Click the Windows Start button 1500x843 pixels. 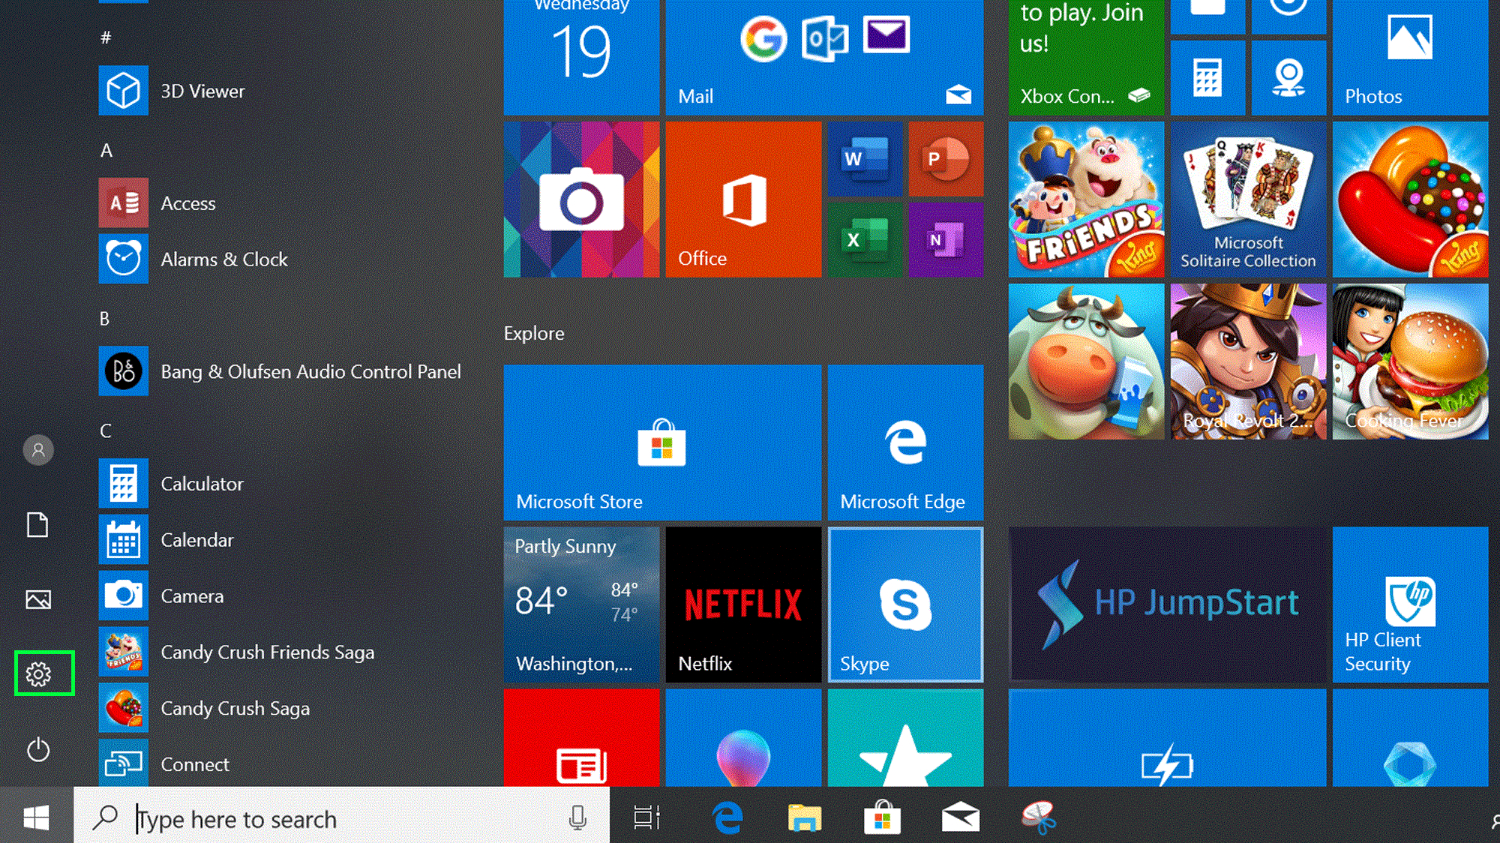point(37,817)
